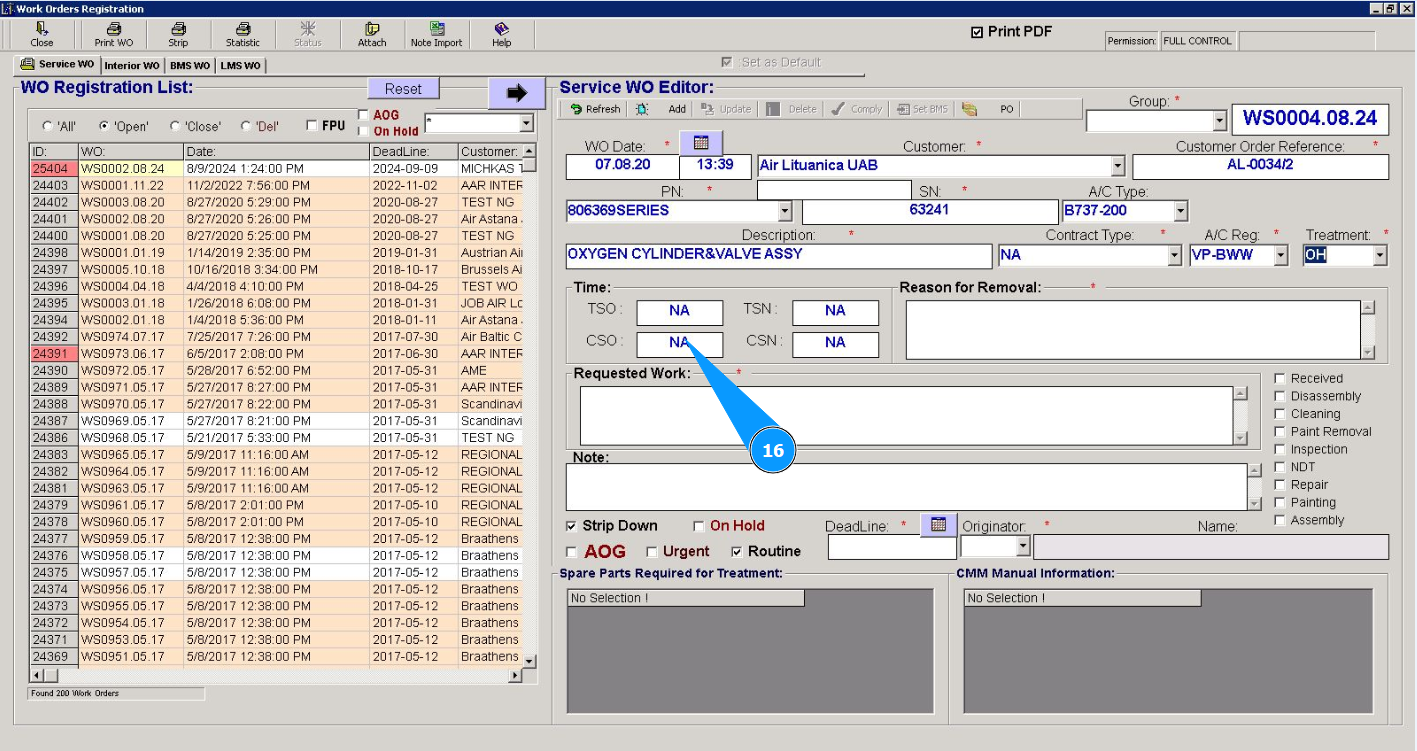Check the NDT work step box

[x=1280, y=467]
